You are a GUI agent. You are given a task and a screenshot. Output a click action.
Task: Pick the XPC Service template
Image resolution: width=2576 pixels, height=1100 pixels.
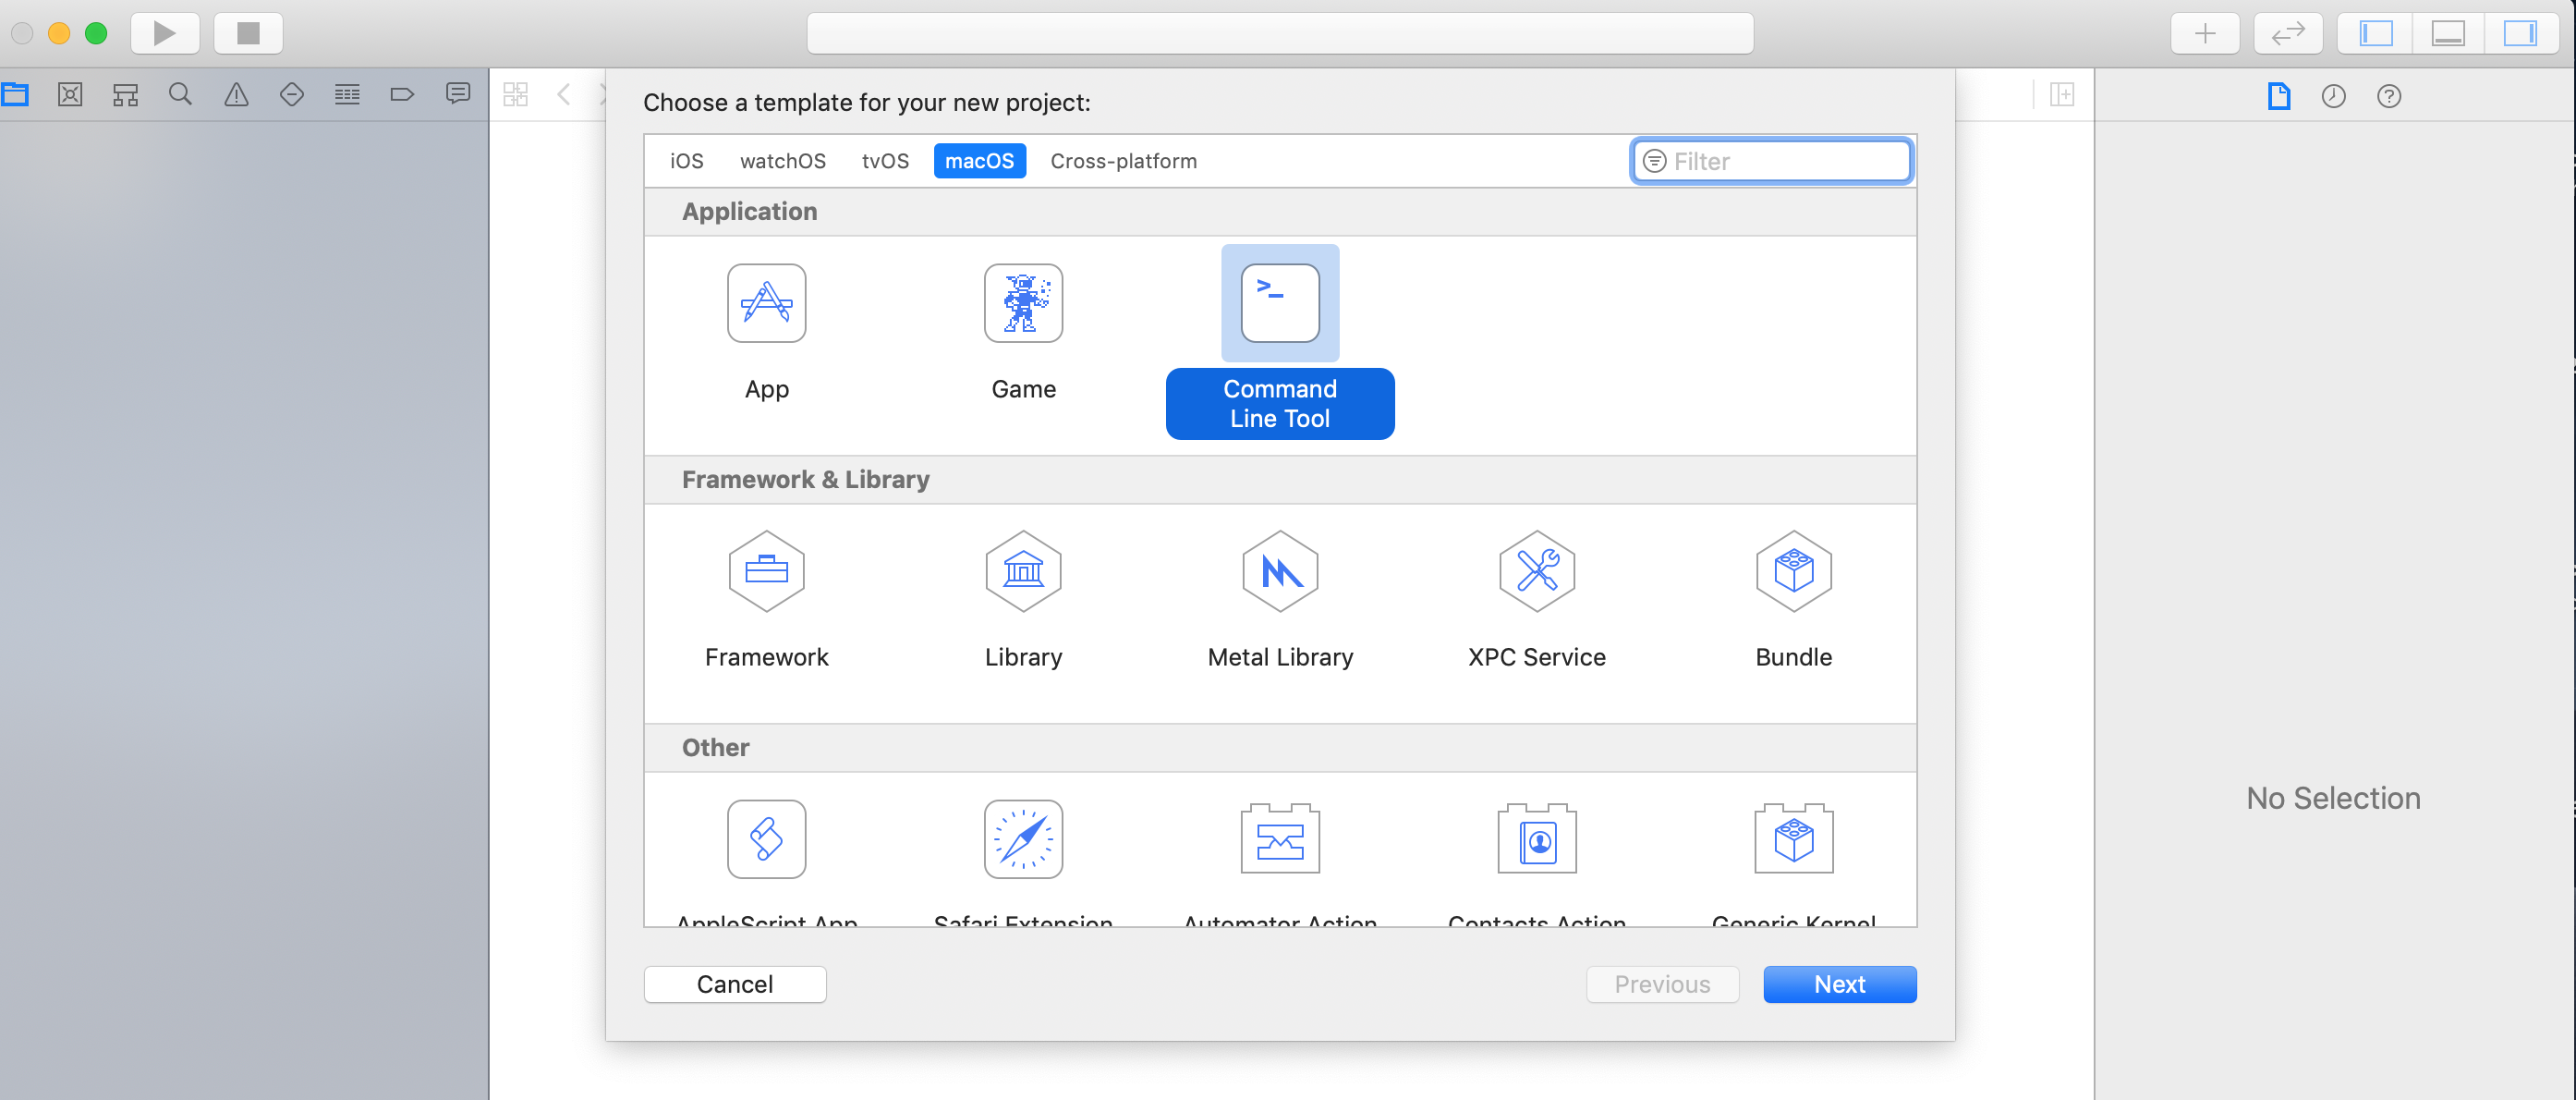click(1536, 571)
